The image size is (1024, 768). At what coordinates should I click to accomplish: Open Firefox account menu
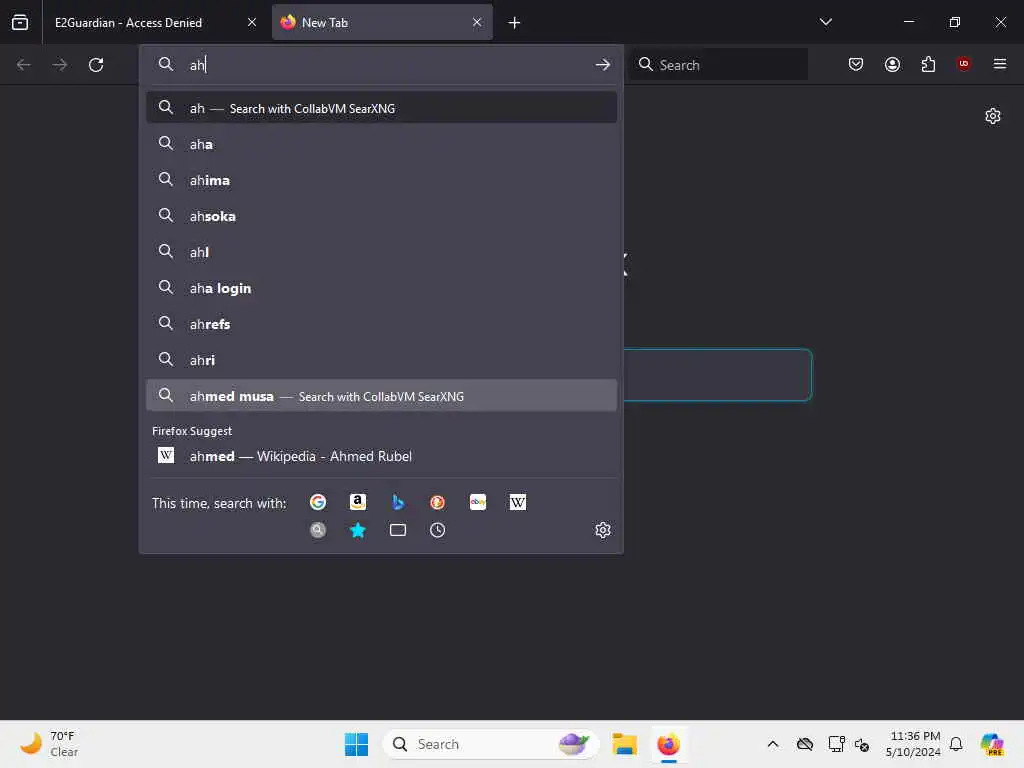tap(892, 64)
